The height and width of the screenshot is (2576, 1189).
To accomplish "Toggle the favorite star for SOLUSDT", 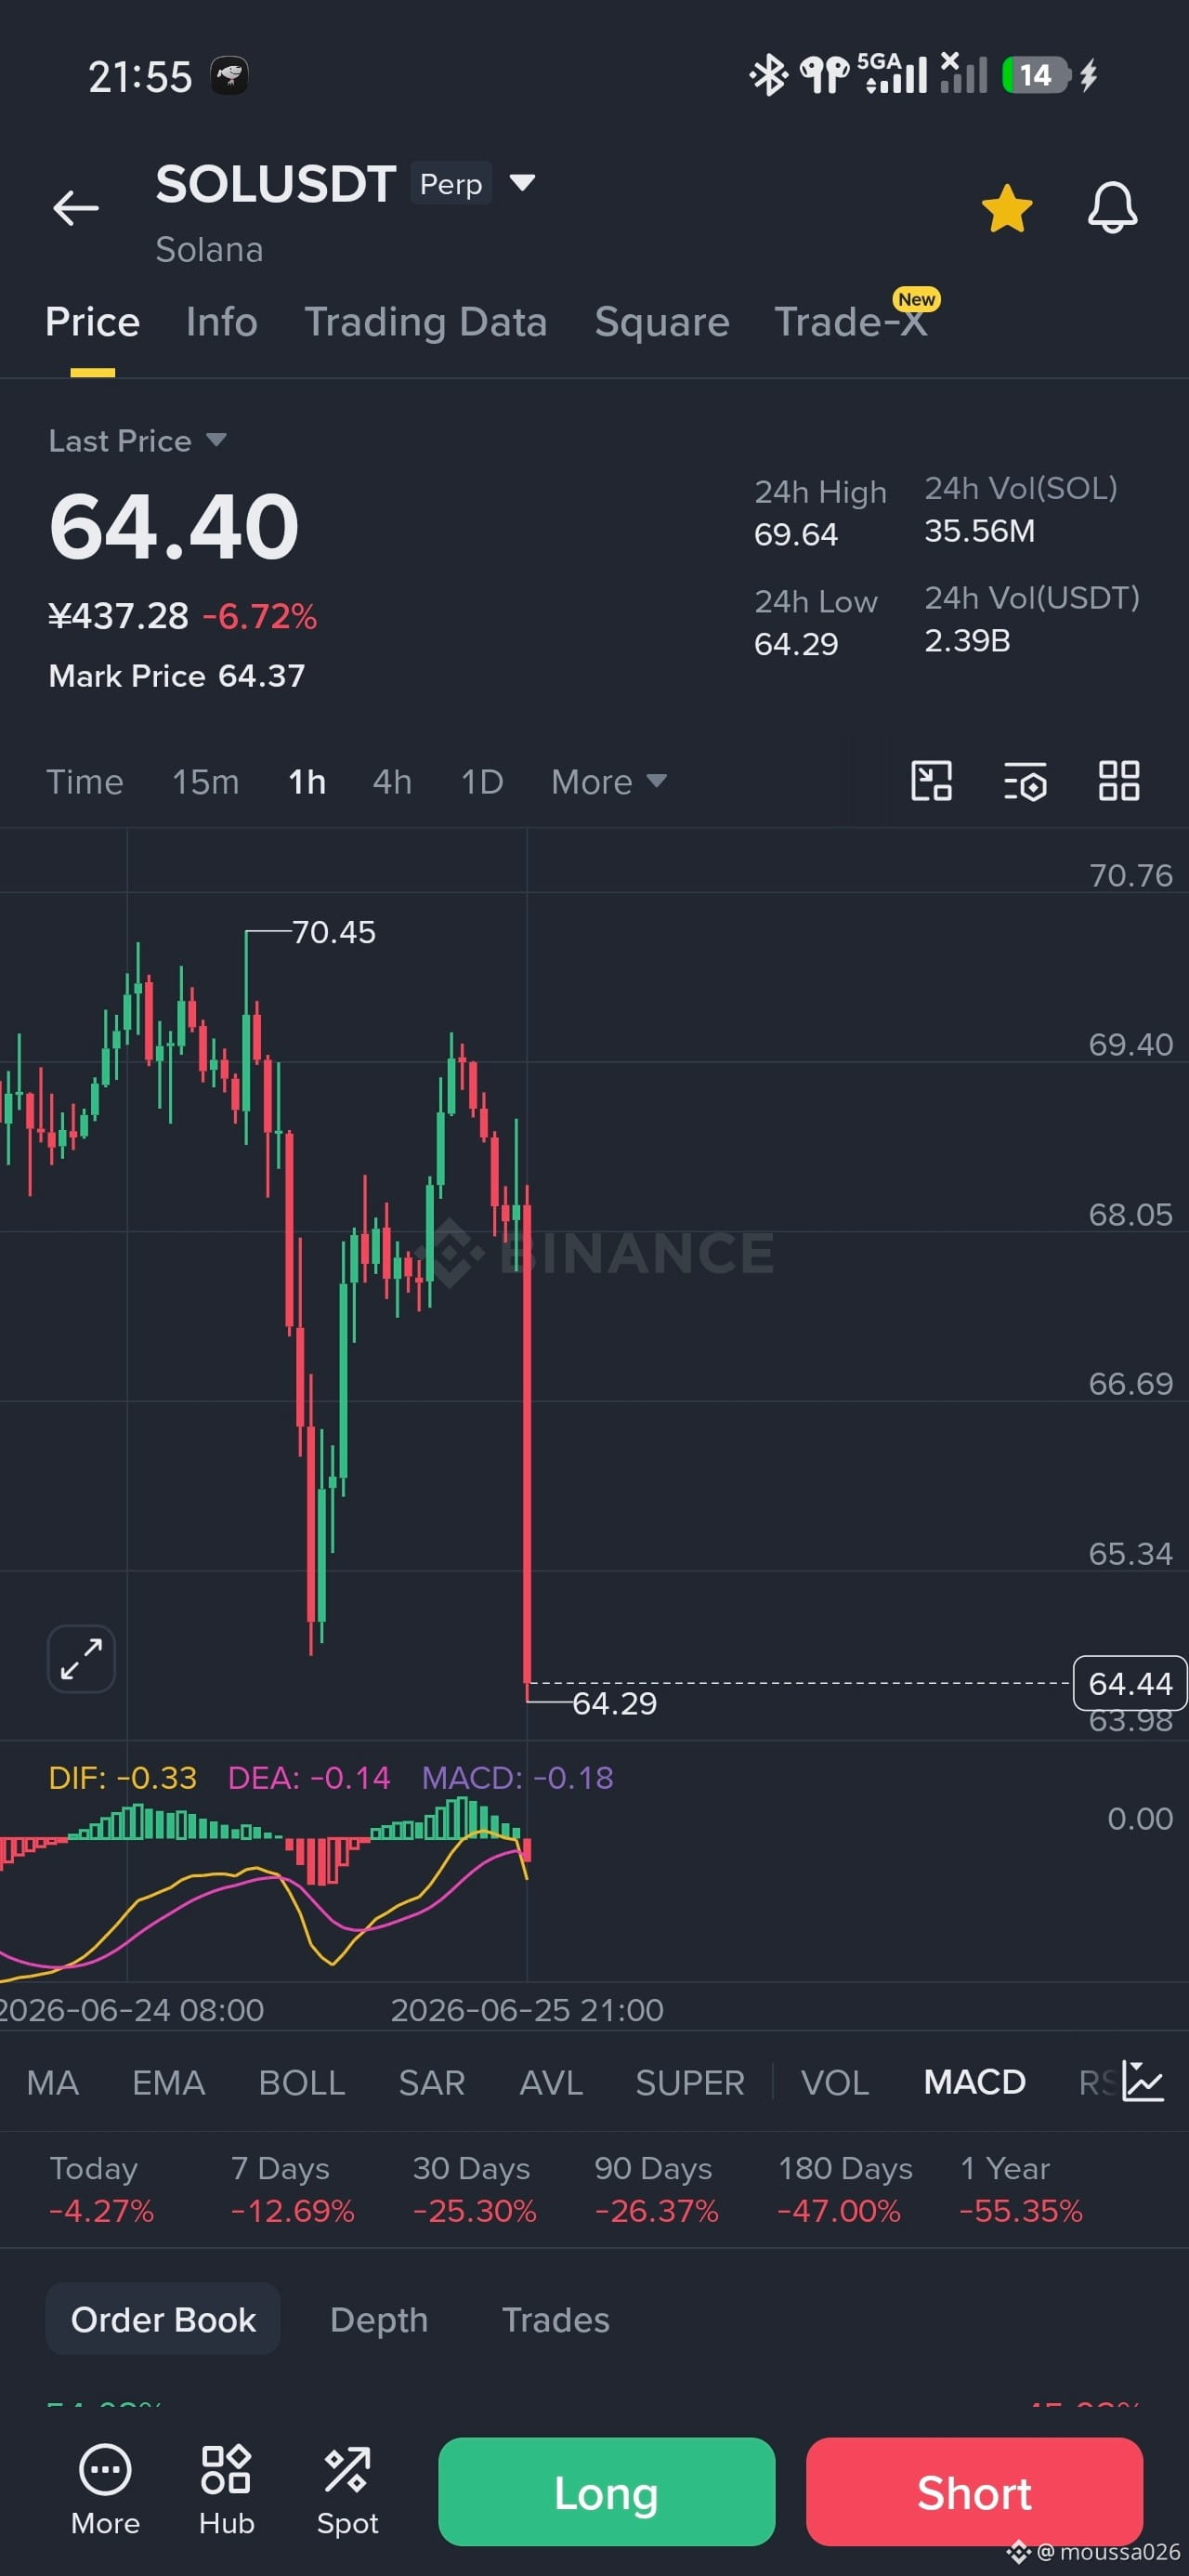I will 1006,208.
